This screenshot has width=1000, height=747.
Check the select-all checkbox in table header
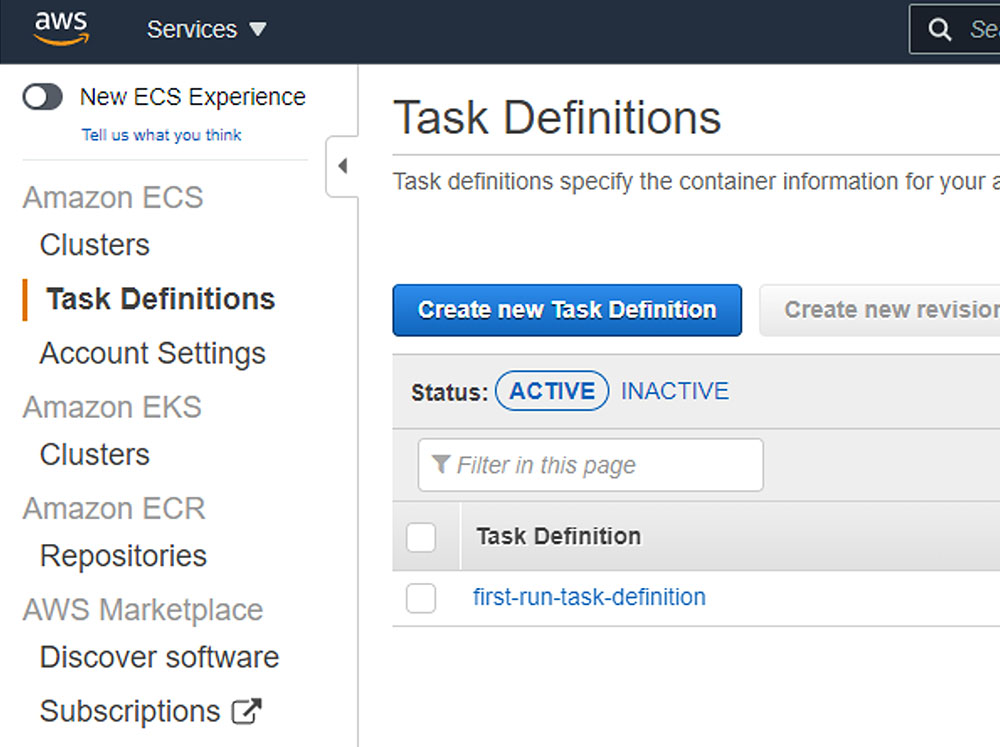(x=421, y=536)
